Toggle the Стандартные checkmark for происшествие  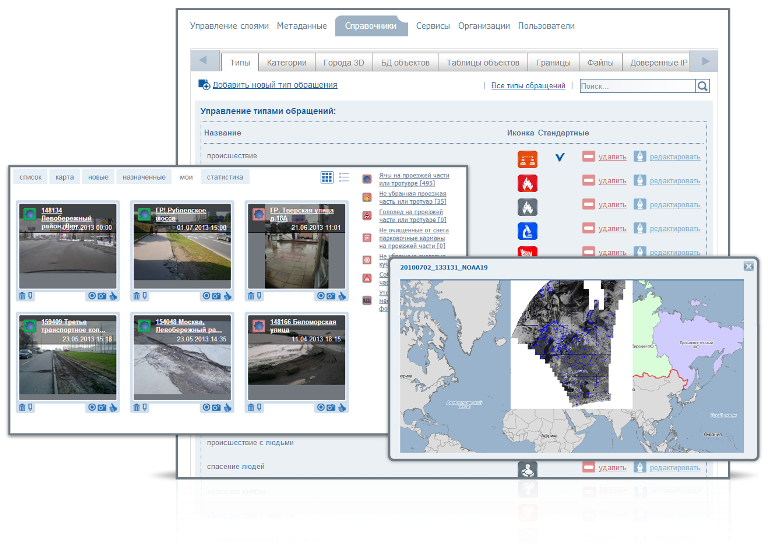(x=559, y=157)
